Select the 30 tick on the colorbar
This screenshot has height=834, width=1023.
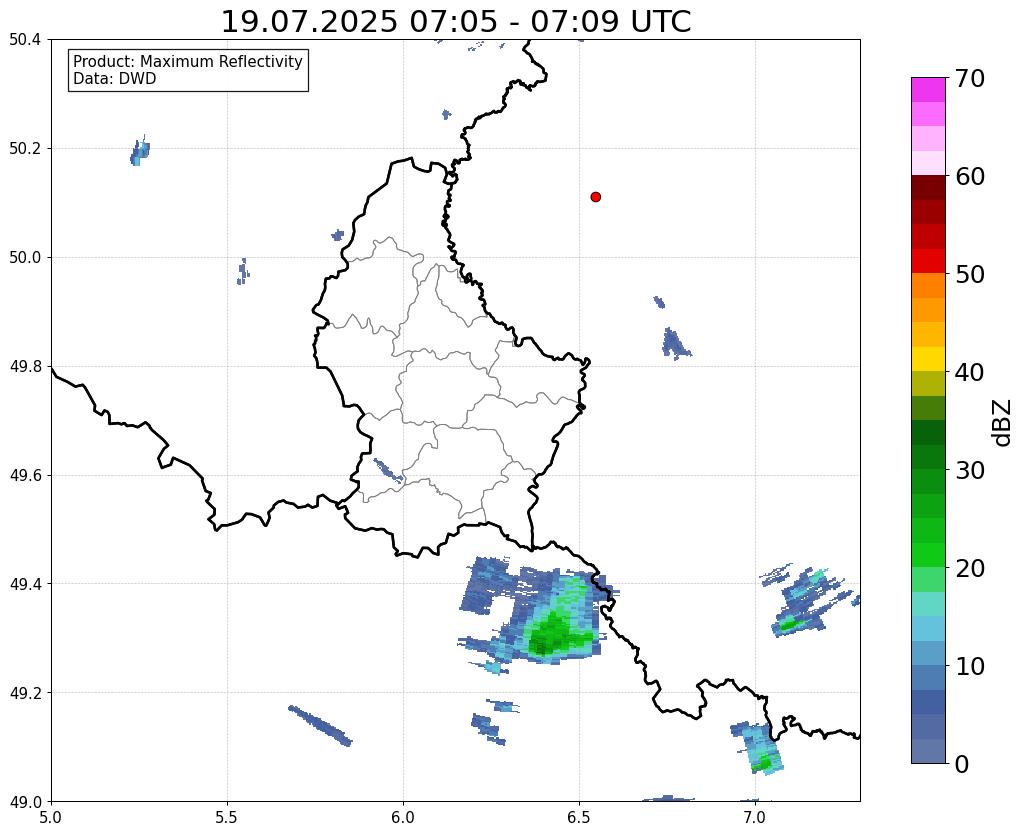click(970, 470)
